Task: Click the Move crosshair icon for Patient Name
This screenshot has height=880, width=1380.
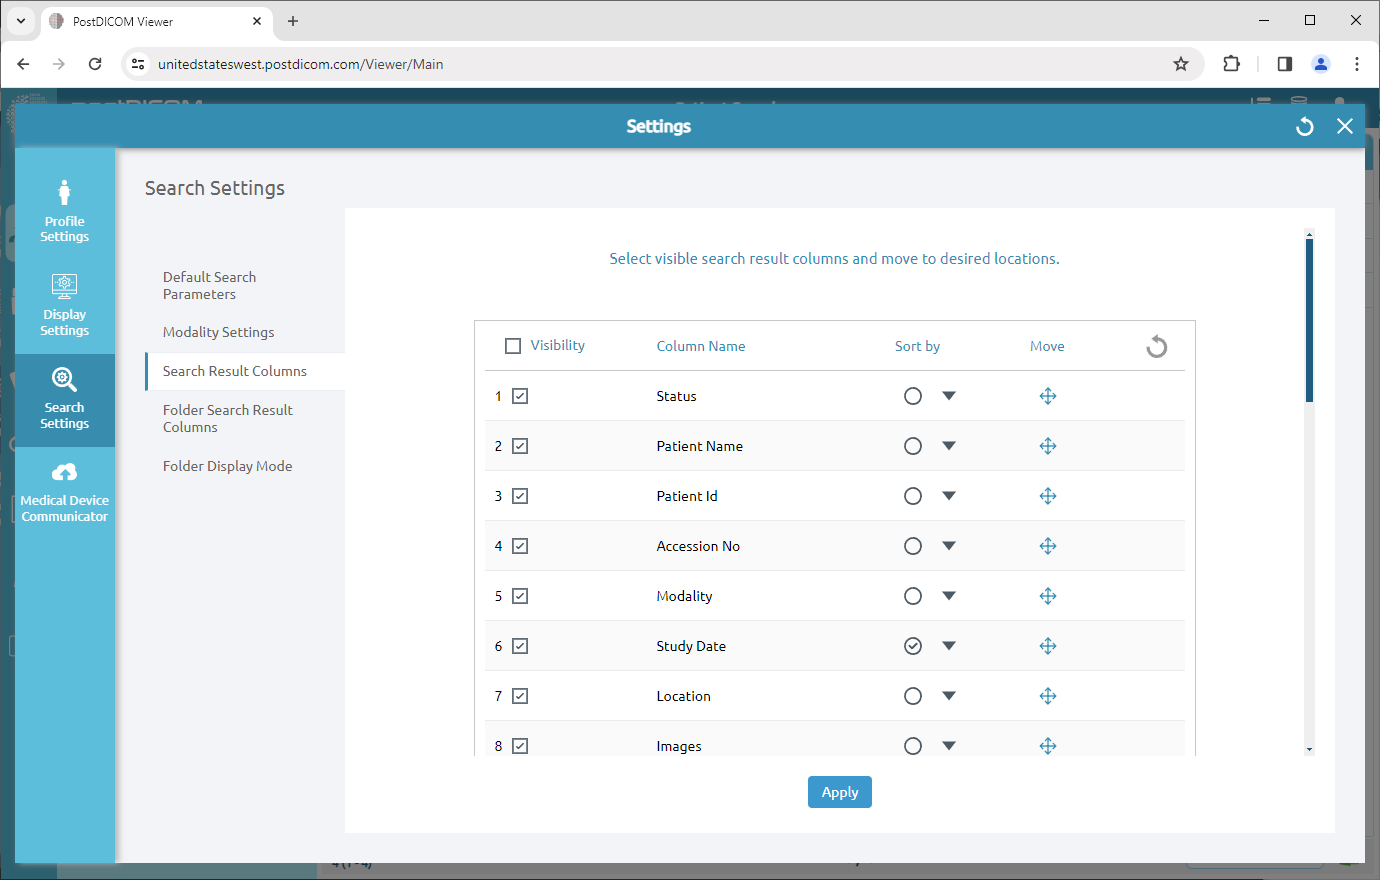Action: (1048, 446)
